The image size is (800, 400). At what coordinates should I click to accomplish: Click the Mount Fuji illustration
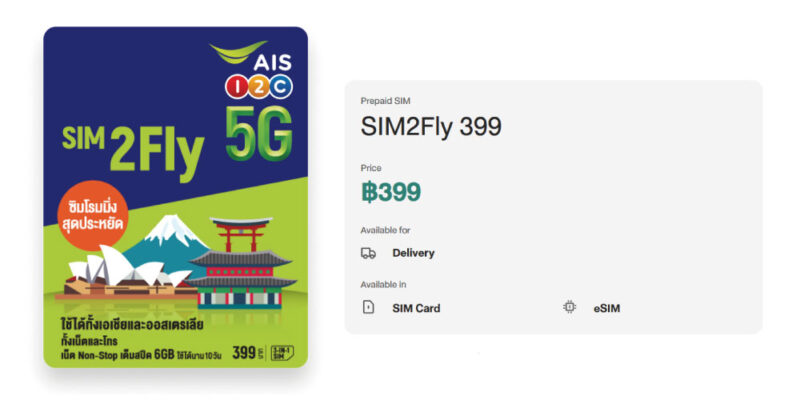point(168,244)
